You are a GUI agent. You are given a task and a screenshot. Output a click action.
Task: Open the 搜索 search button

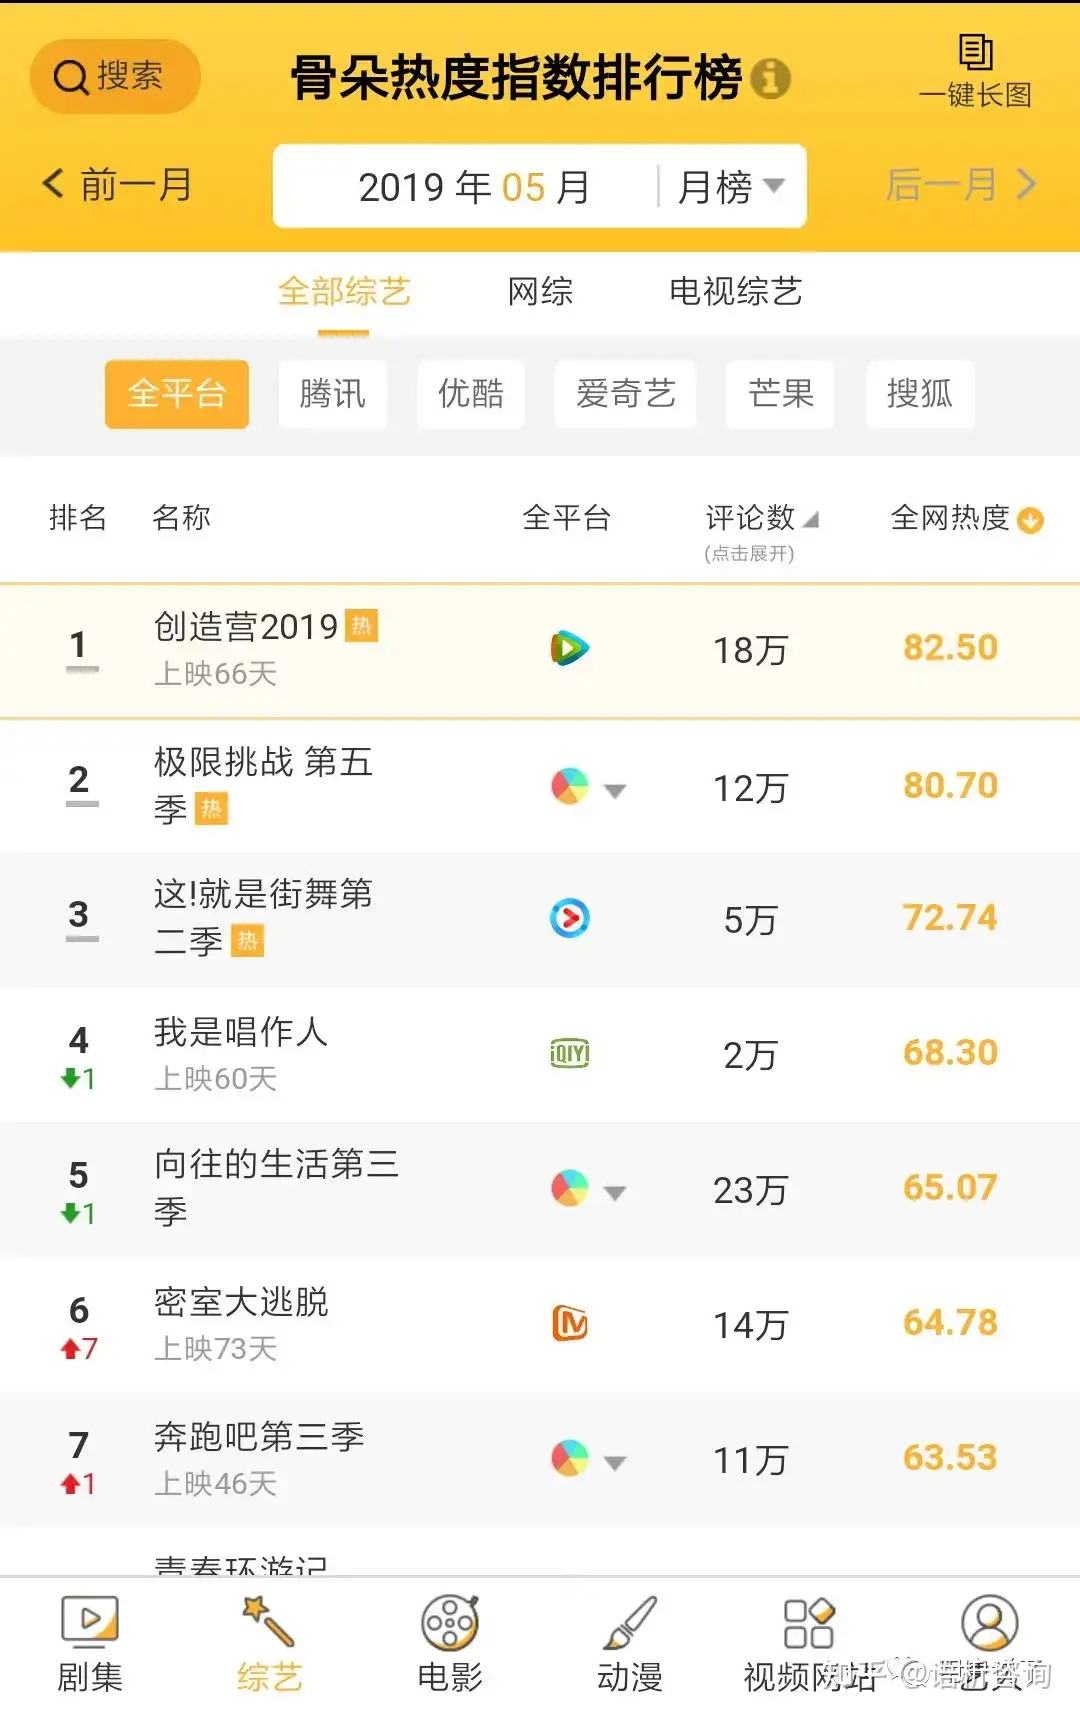tap(115, 76)
